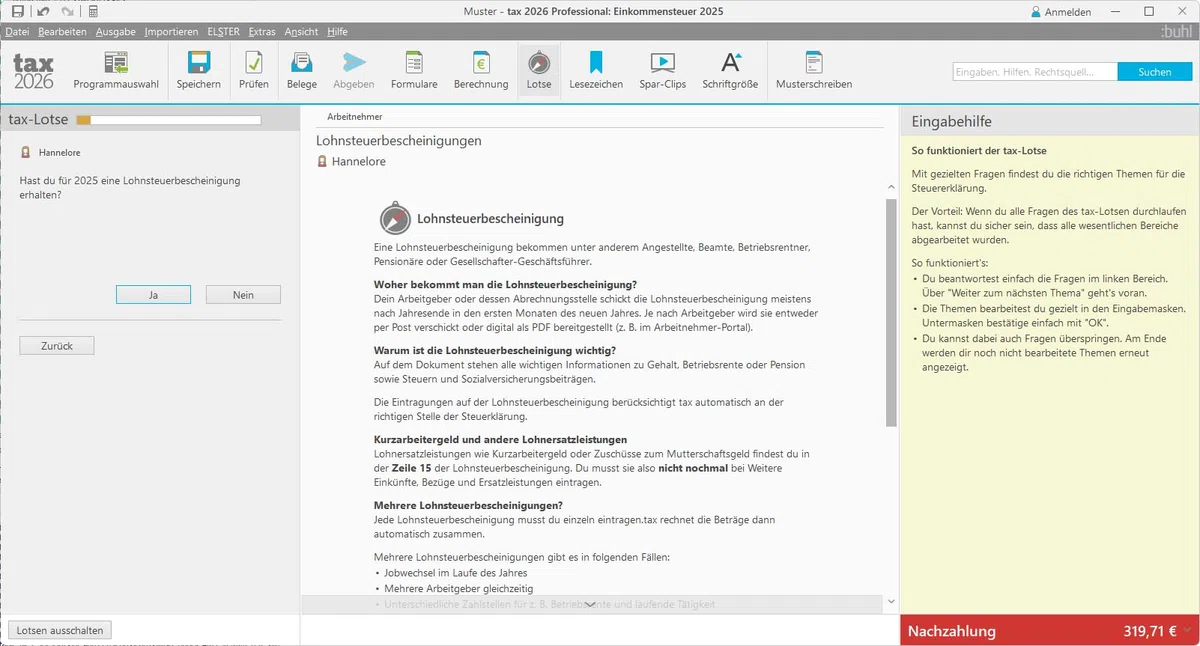Toggle the Lotse compass toolbar button

click(x=538, y=70)
